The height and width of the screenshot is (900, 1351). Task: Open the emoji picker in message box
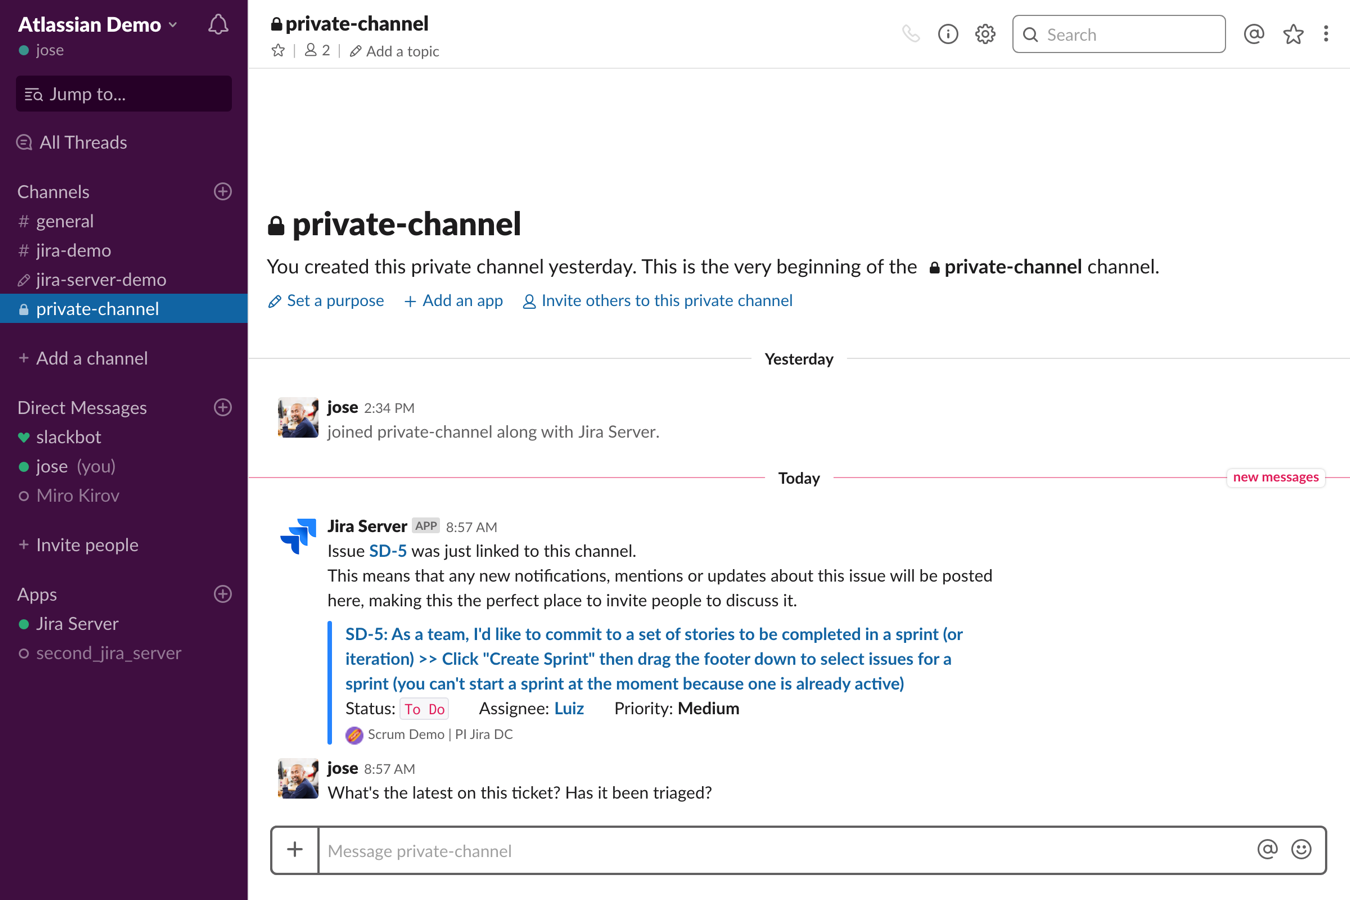(1301, 850)
